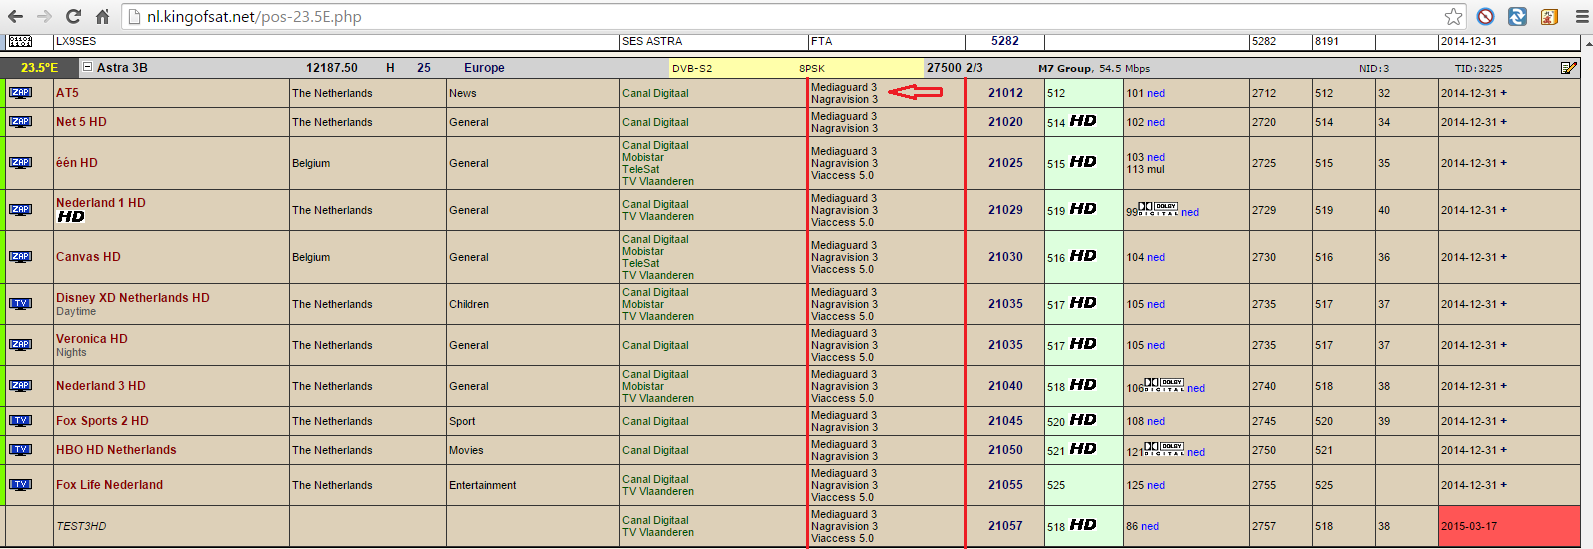This screenshot has width=1593, height=549.
Task: Collapse the Astra 3B transponder section
Action: point(88,67)
